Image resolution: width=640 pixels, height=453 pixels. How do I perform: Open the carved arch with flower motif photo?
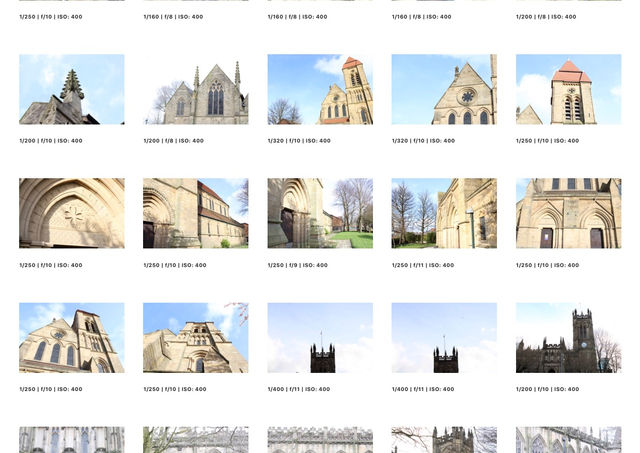point(72,213)
